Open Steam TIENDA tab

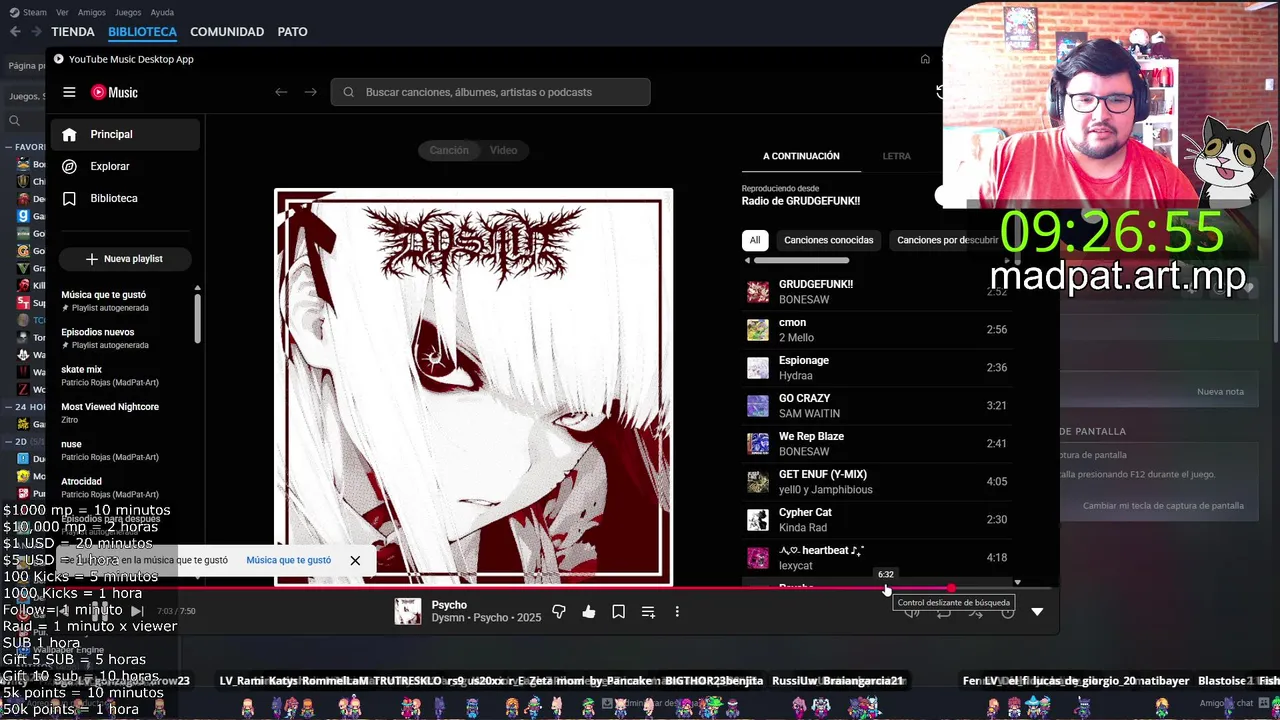coord(73,32)
